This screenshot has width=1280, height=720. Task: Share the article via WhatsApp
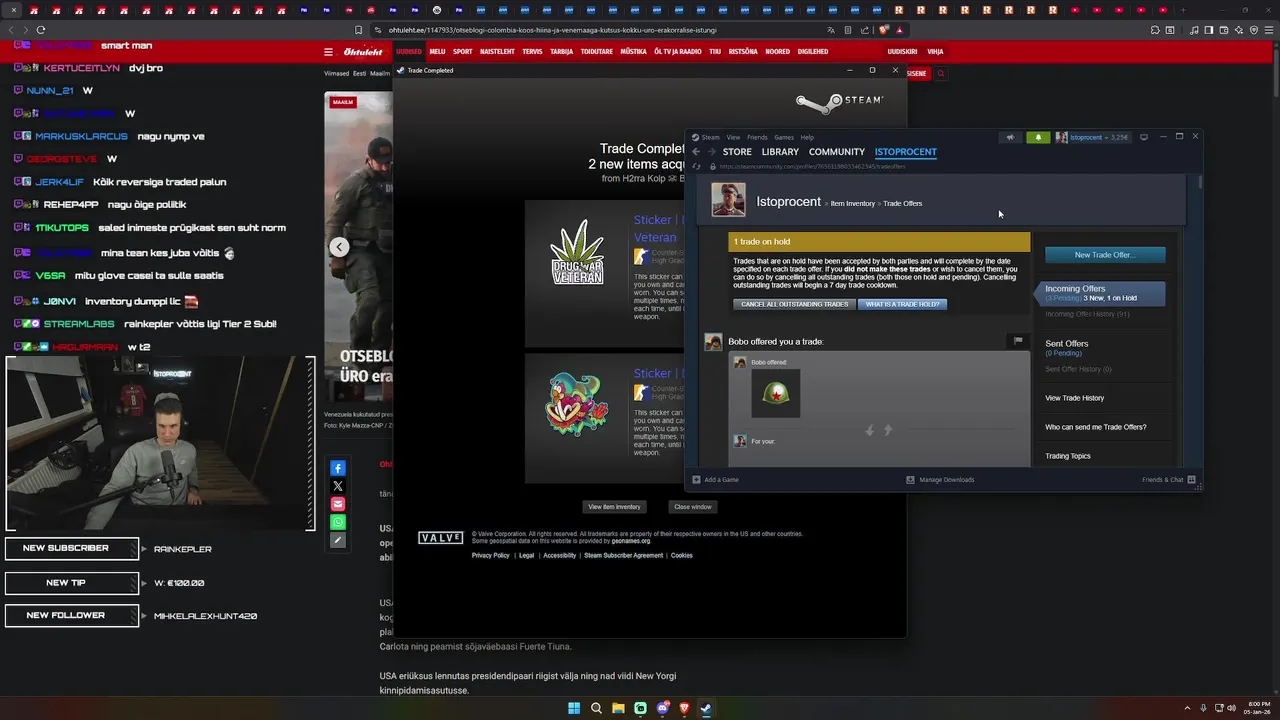338,522
